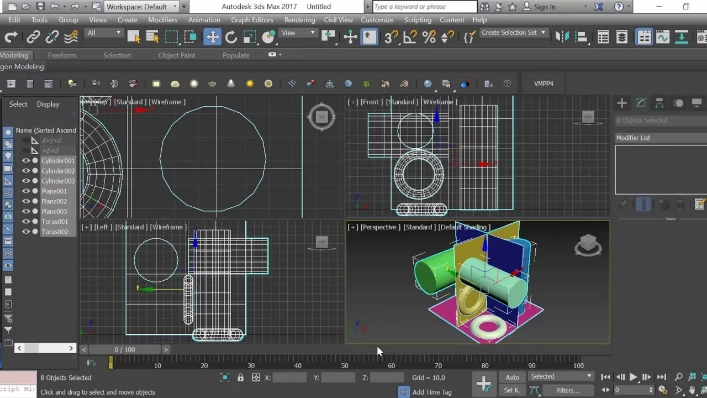Click the Bind to Space Warp icon
This screenshot has height=398, width=707.
(x=71, y=37)
